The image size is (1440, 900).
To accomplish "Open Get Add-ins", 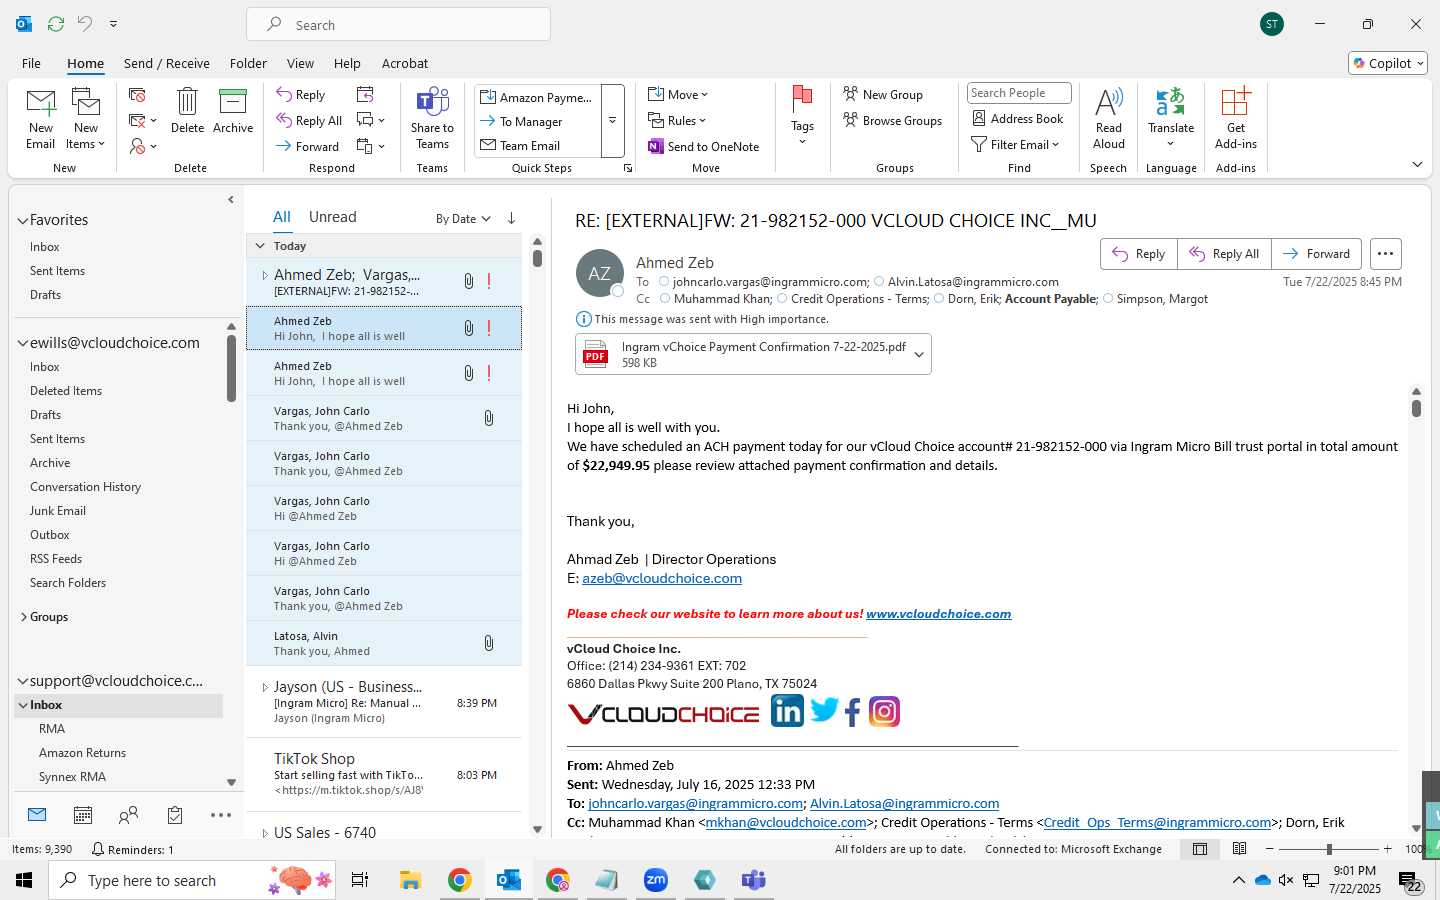I will [x=1236, y=119].
